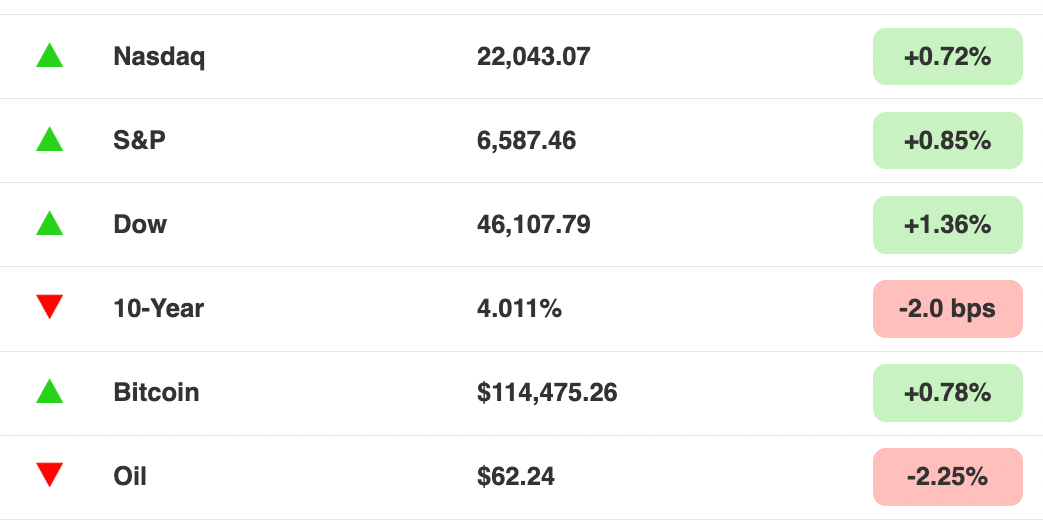Open the S&P index label
The width and height of the screenshot is (1043, 528).
click(140, 140)
